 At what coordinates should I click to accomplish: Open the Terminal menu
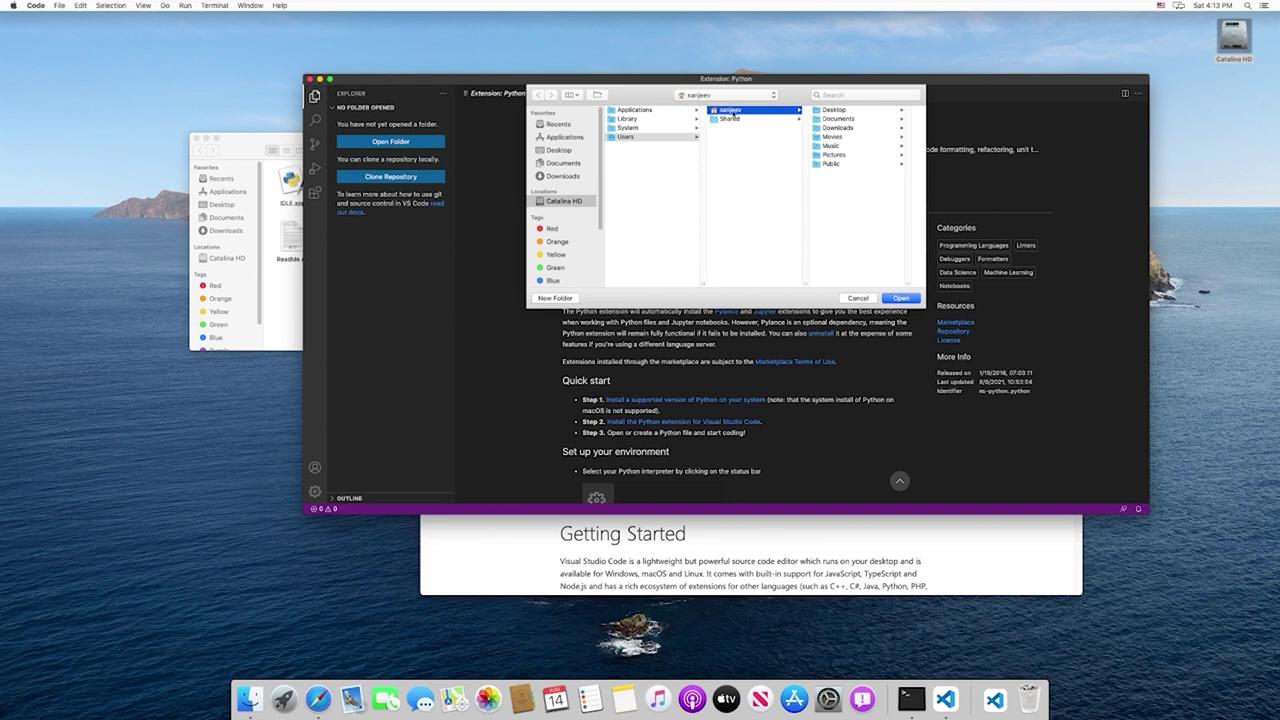point(214,5)
